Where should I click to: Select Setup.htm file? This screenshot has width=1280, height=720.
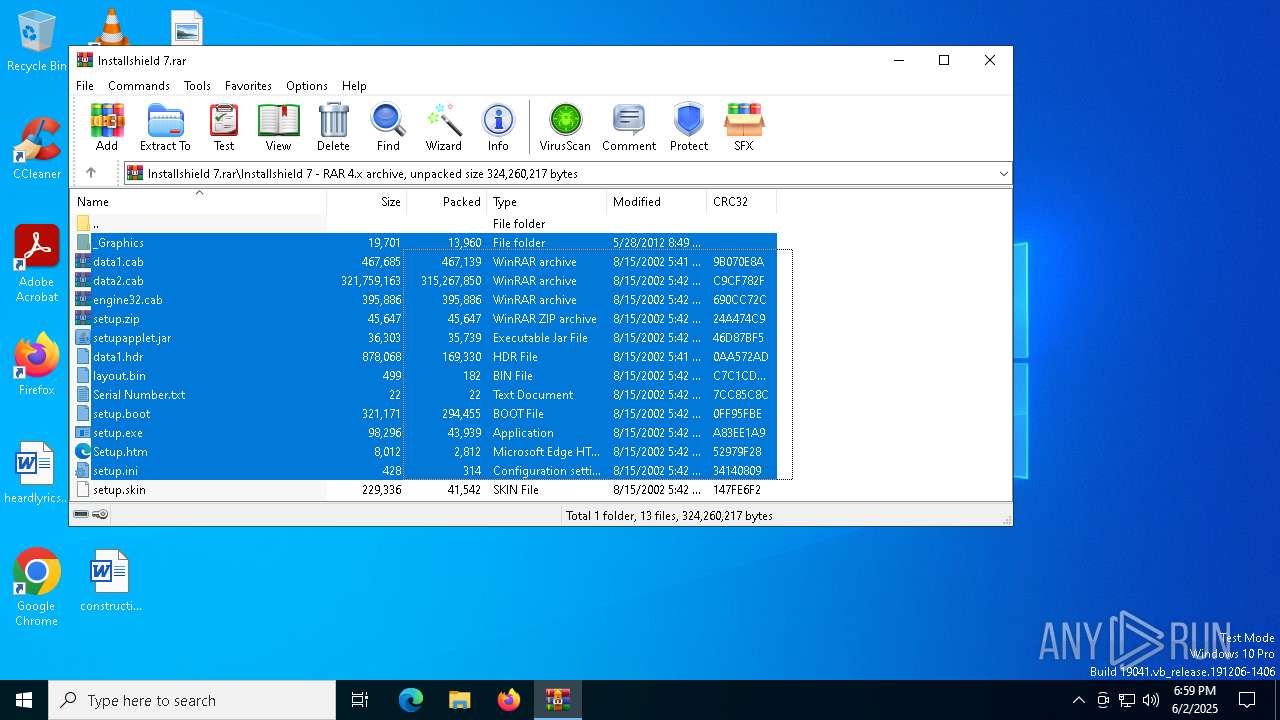424,451
